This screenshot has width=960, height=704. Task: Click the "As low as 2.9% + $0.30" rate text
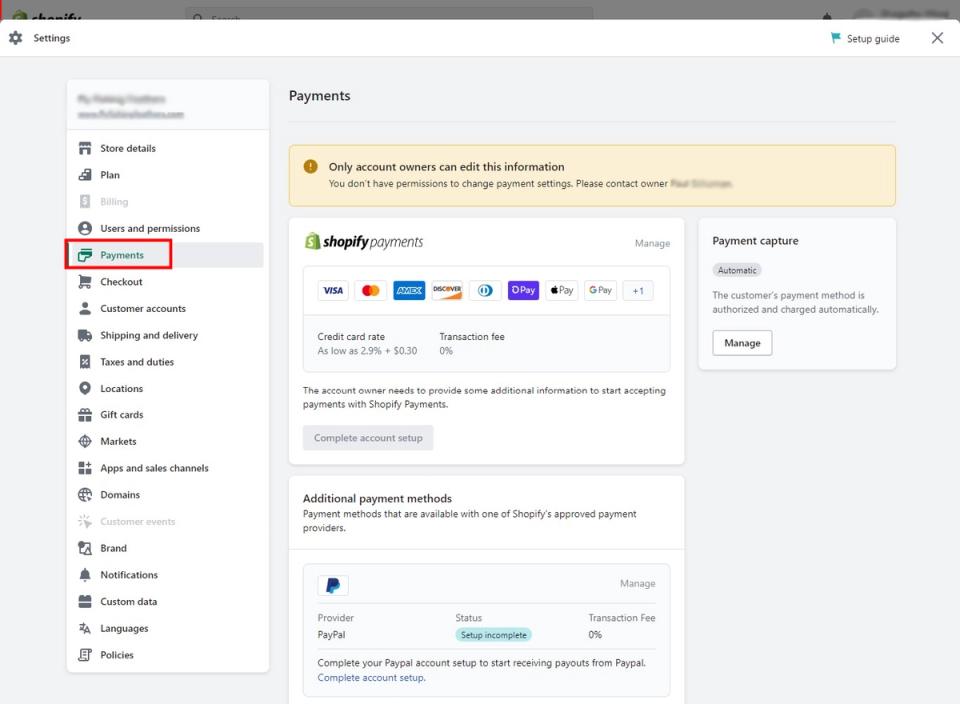(x=367, y=351)
